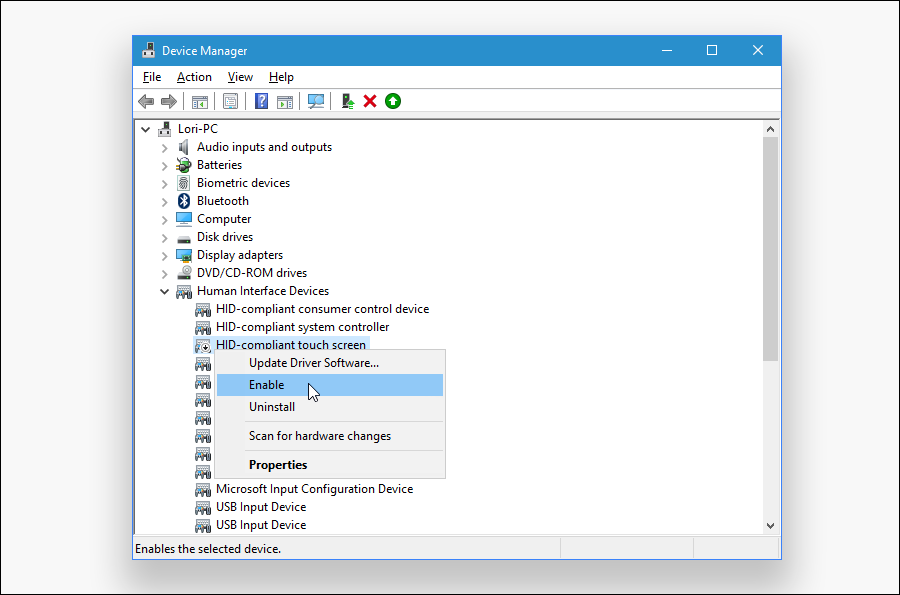Image resolution: width=900 pixels, height=595 pixels.
Task: Expand the Display adapters category
Action: pos(165,256)
